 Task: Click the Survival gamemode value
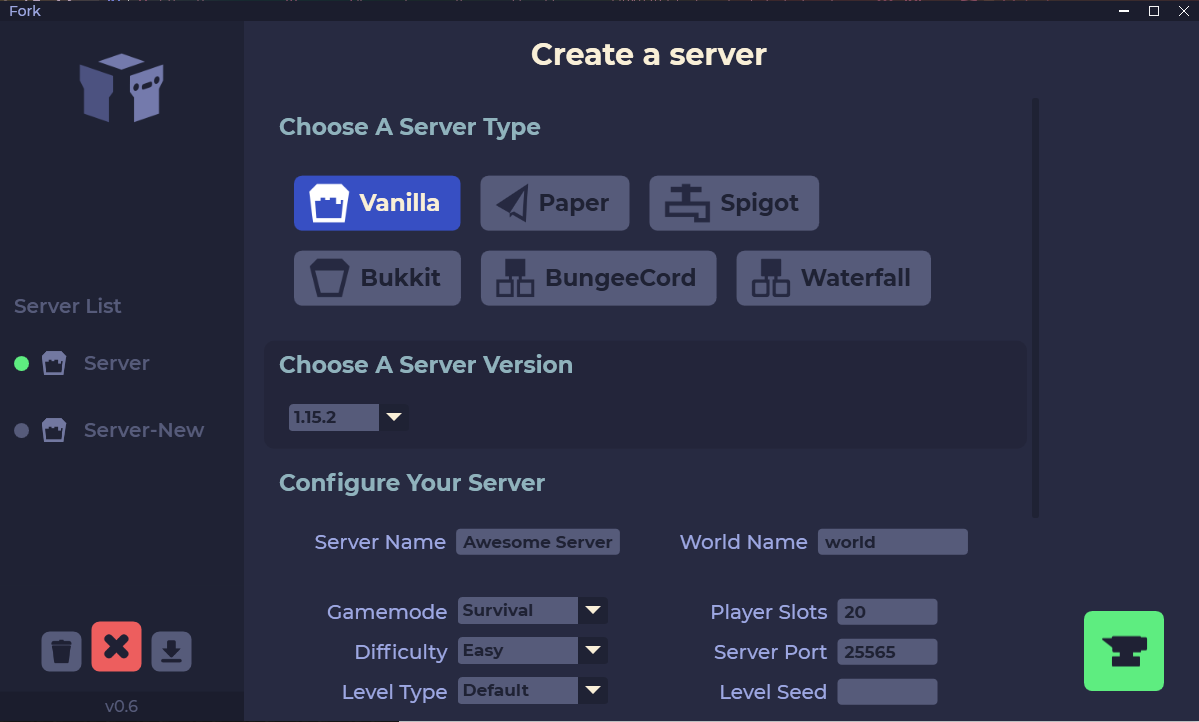[x=518, y=610]
